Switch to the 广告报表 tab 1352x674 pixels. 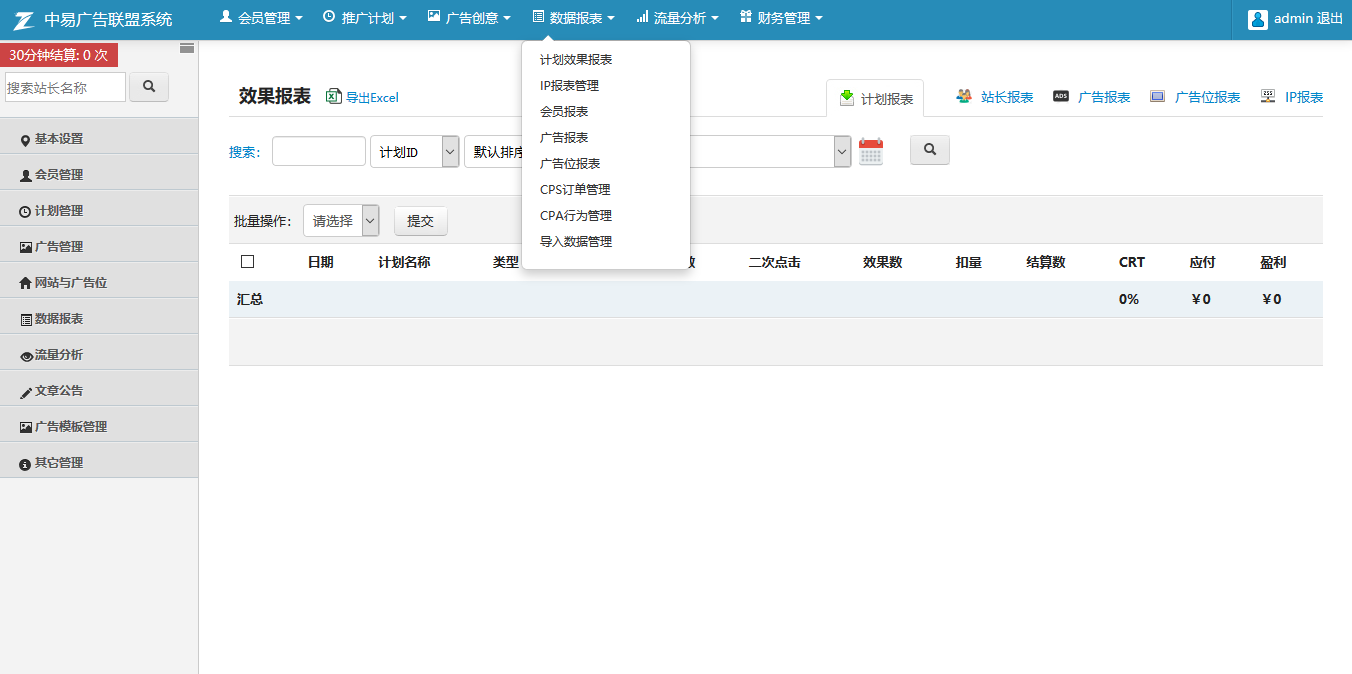tap(1092, 97)
